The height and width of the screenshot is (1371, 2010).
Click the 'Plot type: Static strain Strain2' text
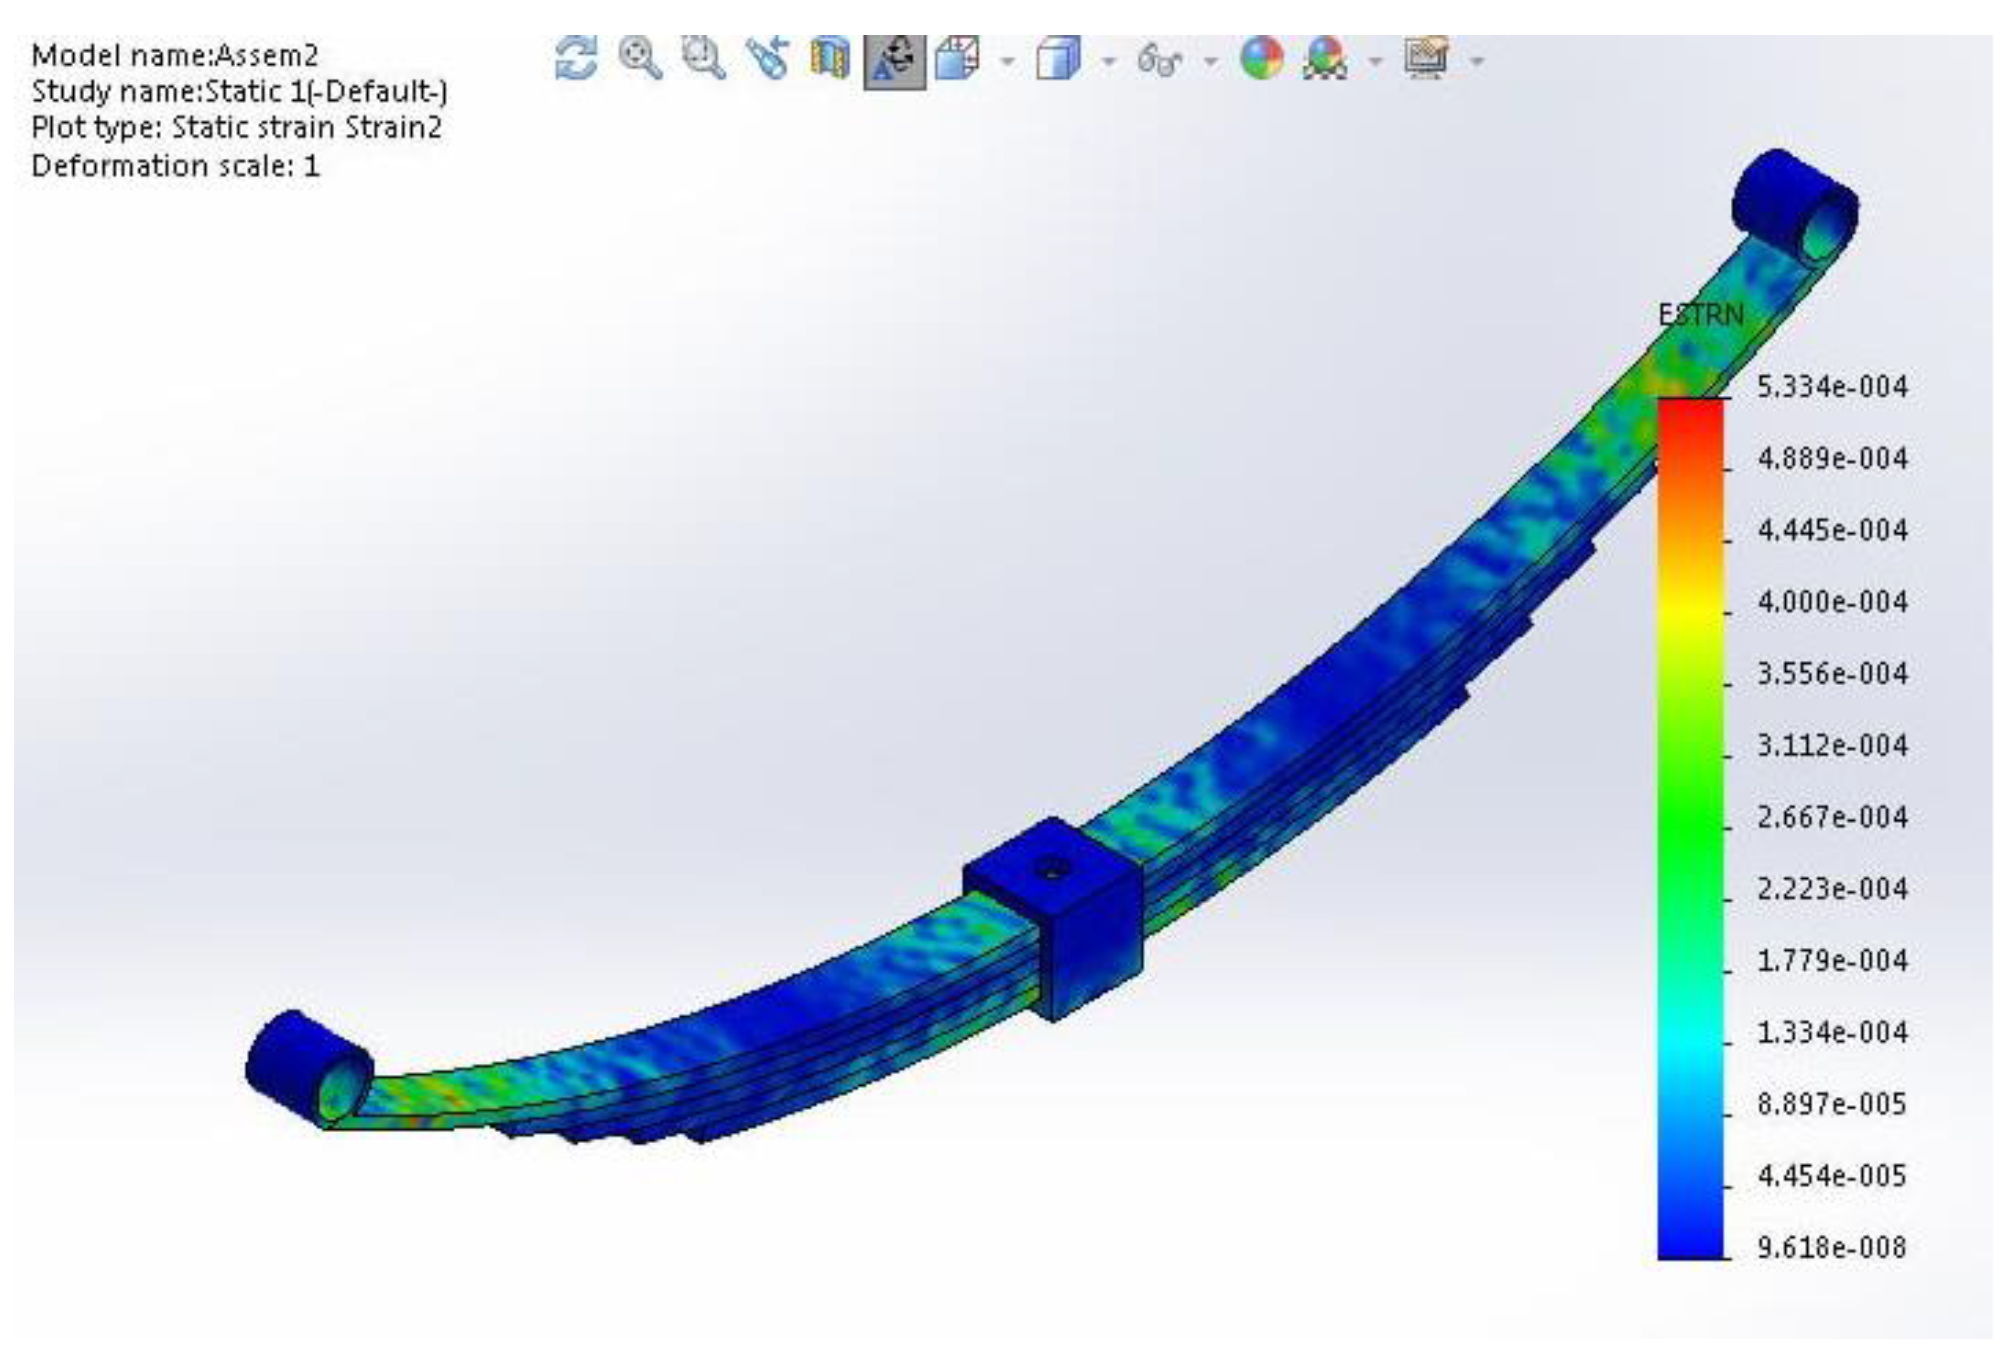coord(236,128)
